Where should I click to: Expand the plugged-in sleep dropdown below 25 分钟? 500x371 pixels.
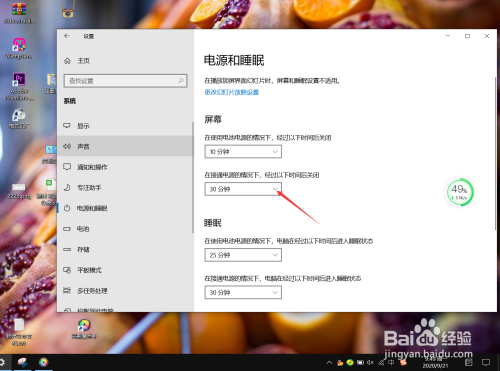(x=243, y=292)
